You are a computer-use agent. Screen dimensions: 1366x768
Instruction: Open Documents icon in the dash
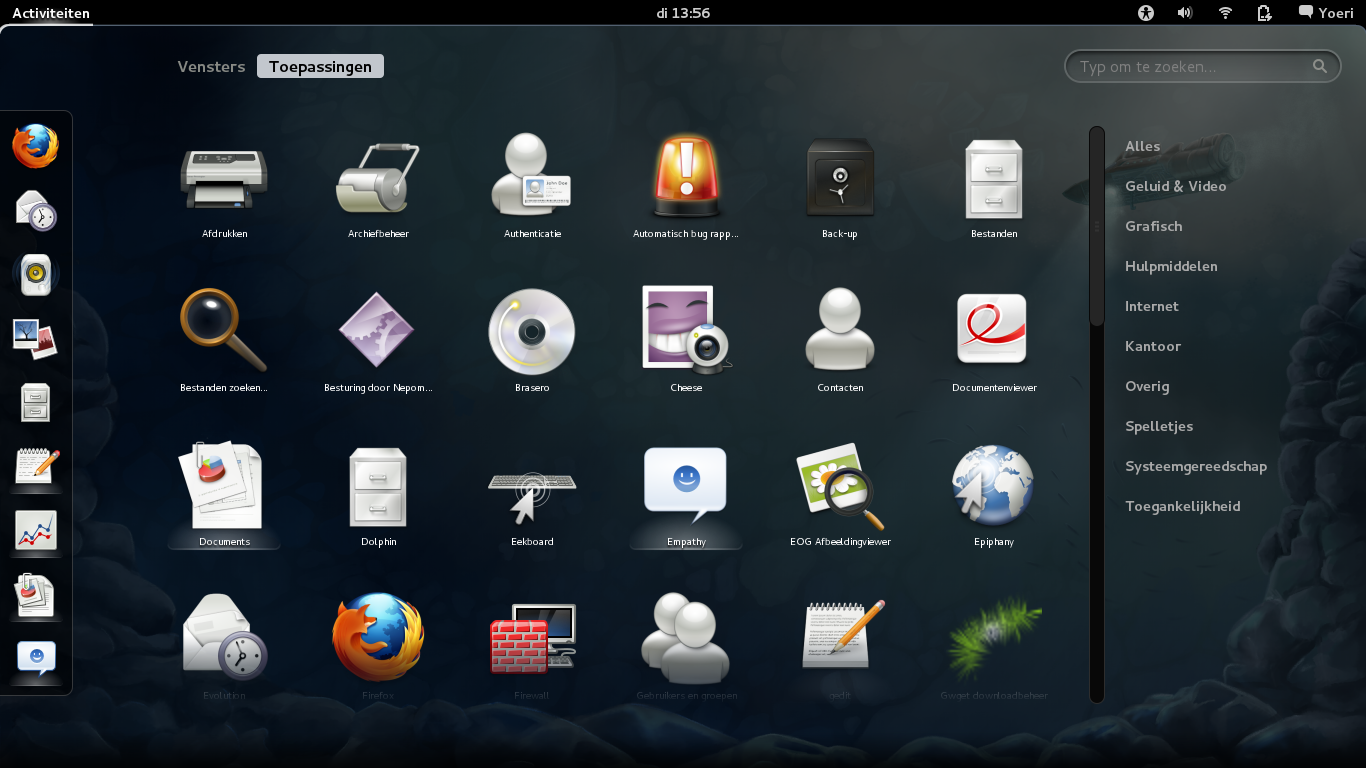tap(36, 594)
